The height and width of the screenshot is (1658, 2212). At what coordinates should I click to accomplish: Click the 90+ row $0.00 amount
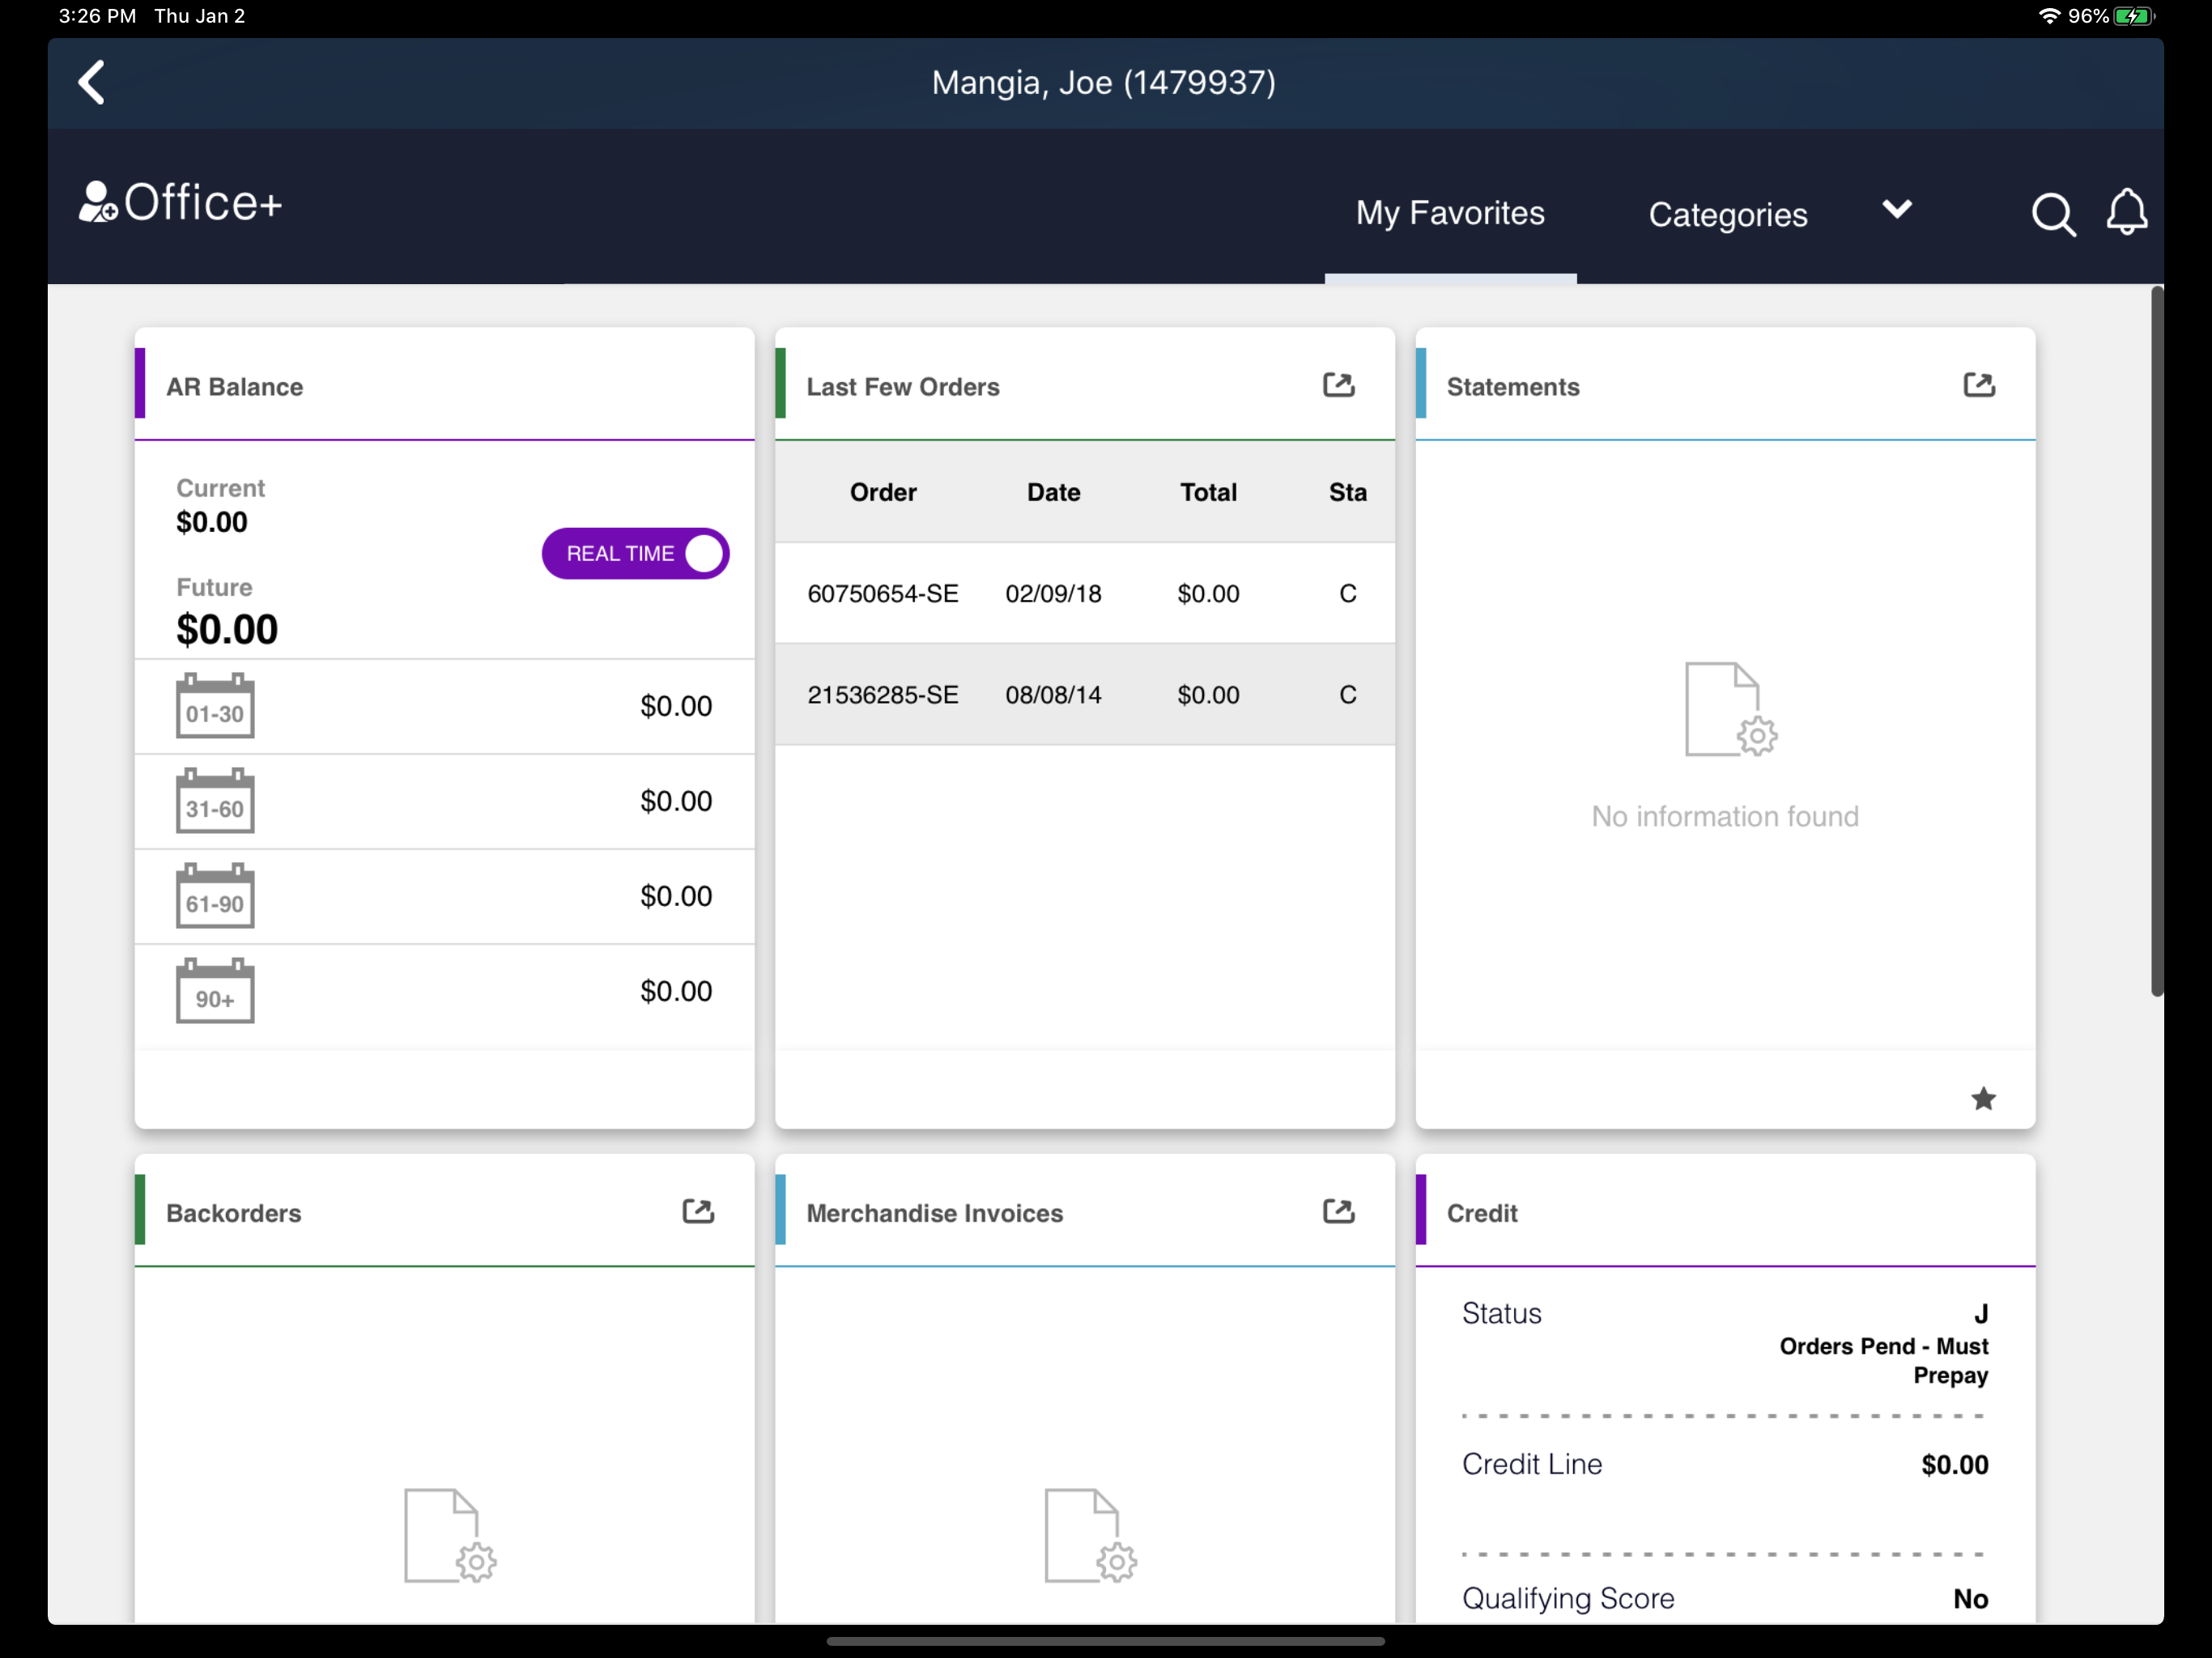click(676, 991)
